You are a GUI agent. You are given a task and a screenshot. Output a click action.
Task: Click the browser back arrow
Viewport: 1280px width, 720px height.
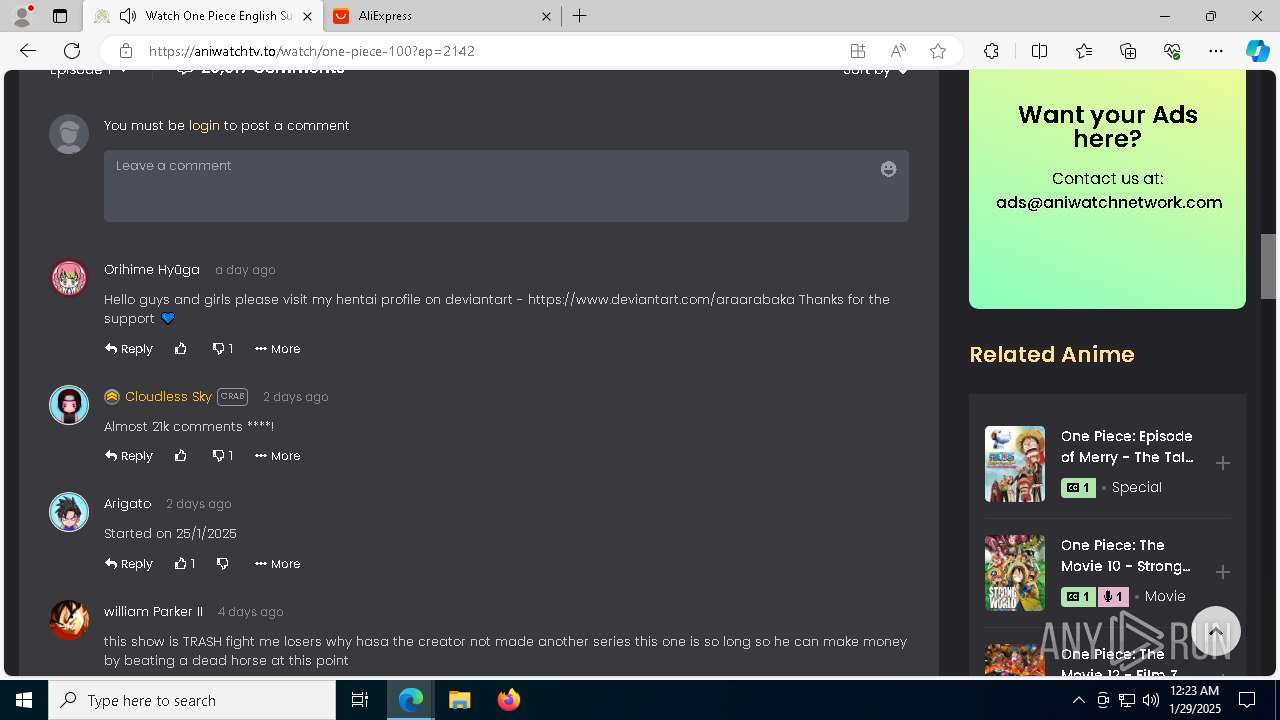tap(28, 51)
